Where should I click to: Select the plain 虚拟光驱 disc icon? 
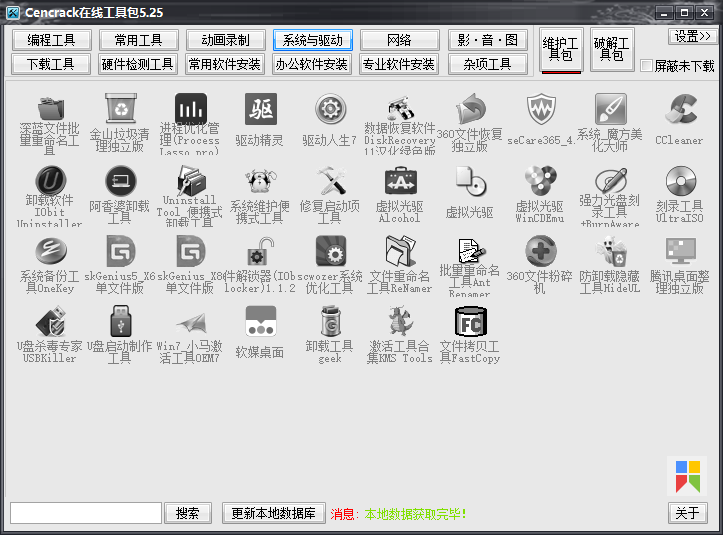tap(470, 181)
